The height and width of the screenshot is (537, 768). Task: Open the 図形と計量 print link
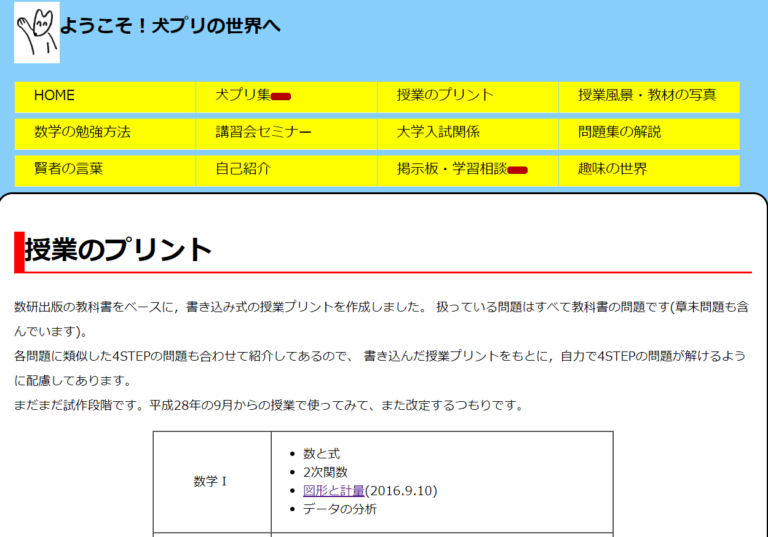[x=334, y=490]
